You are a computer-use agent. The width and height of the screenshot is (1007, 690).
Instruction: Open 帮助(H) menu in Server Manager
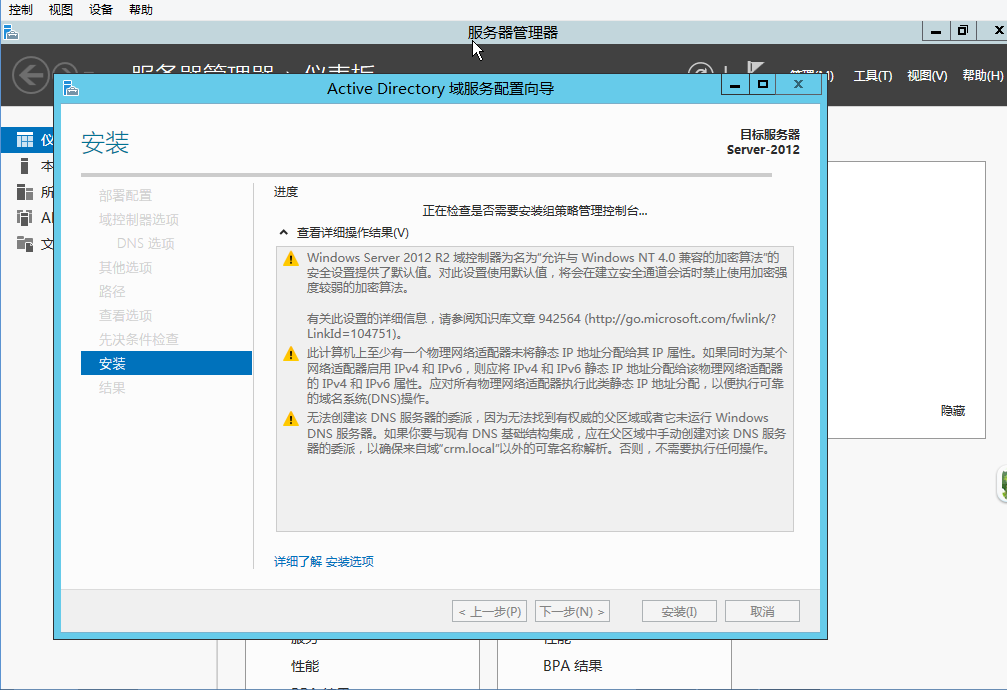[x=983, y=76]
